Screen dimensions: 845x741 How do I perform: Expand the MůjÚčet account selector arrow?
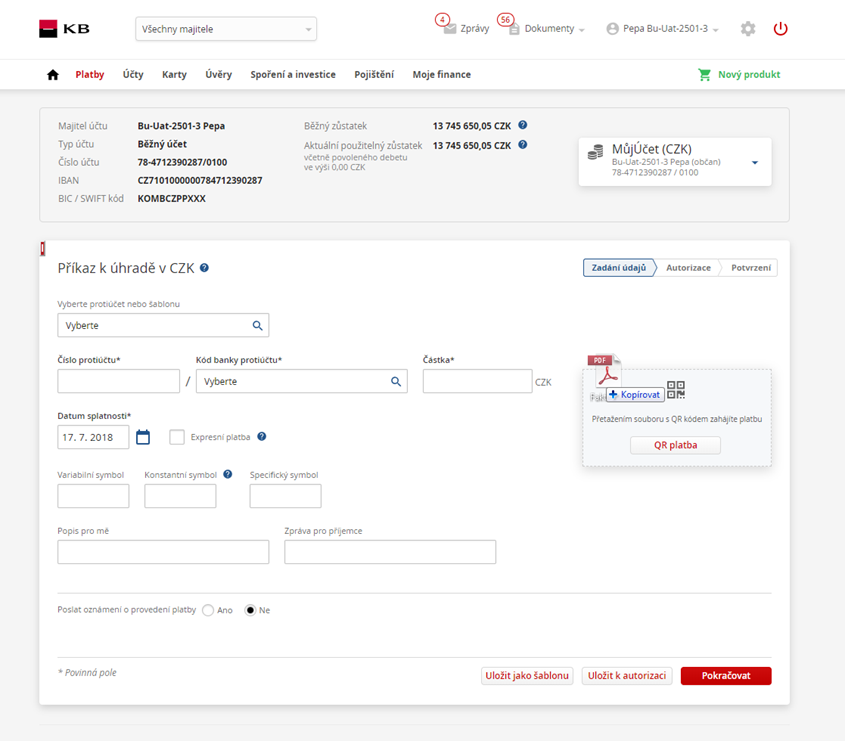pos(755,162)
